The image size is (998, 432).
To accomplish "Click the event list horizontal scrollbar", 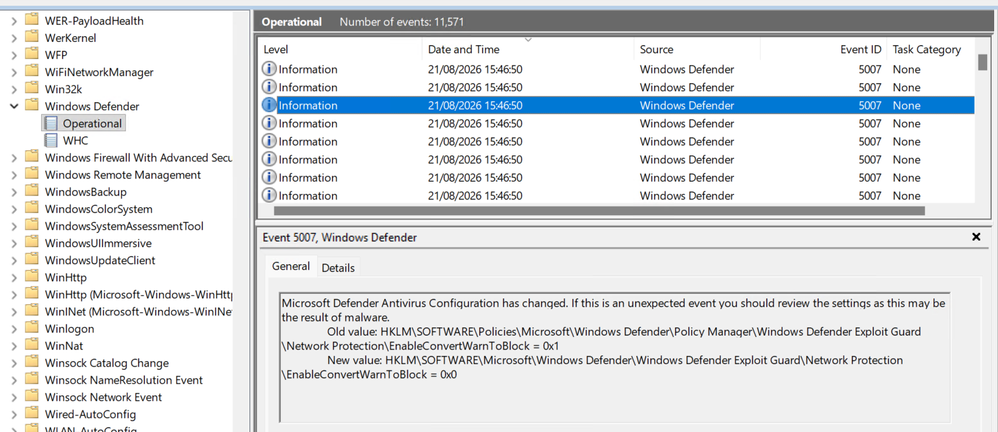I will click(598, 211).
